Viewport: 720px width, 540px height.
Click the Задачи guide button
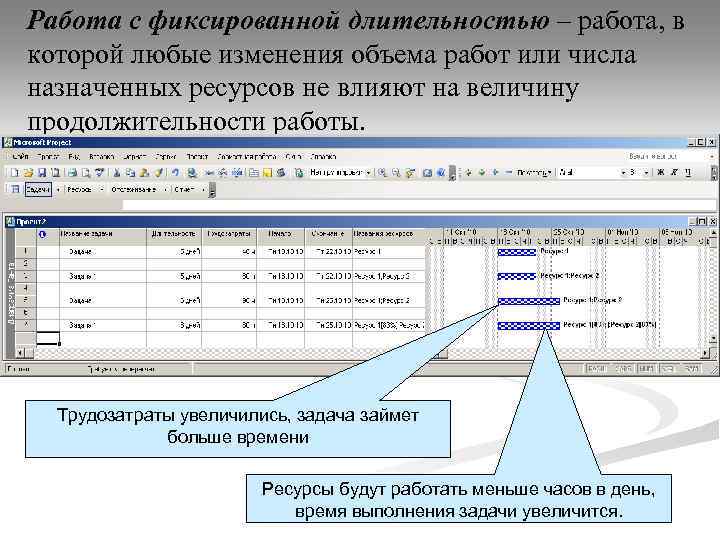pyautogui.click(x=38, y=189)
